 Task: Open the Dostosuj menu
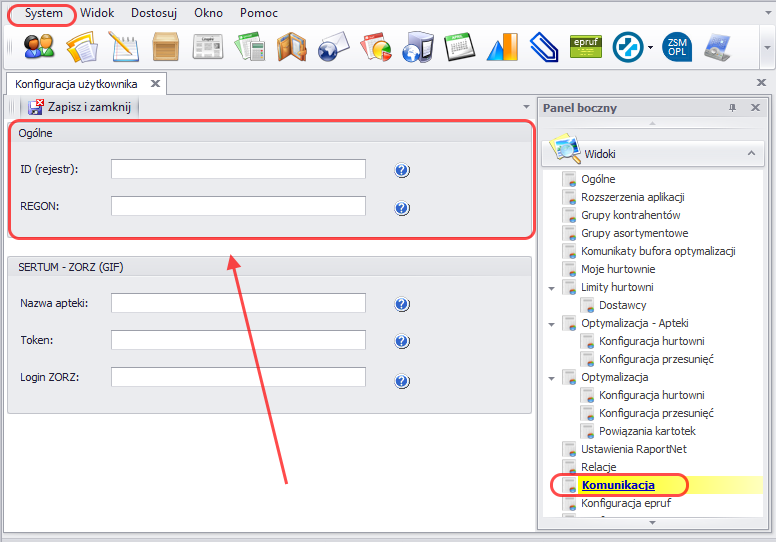153,13
